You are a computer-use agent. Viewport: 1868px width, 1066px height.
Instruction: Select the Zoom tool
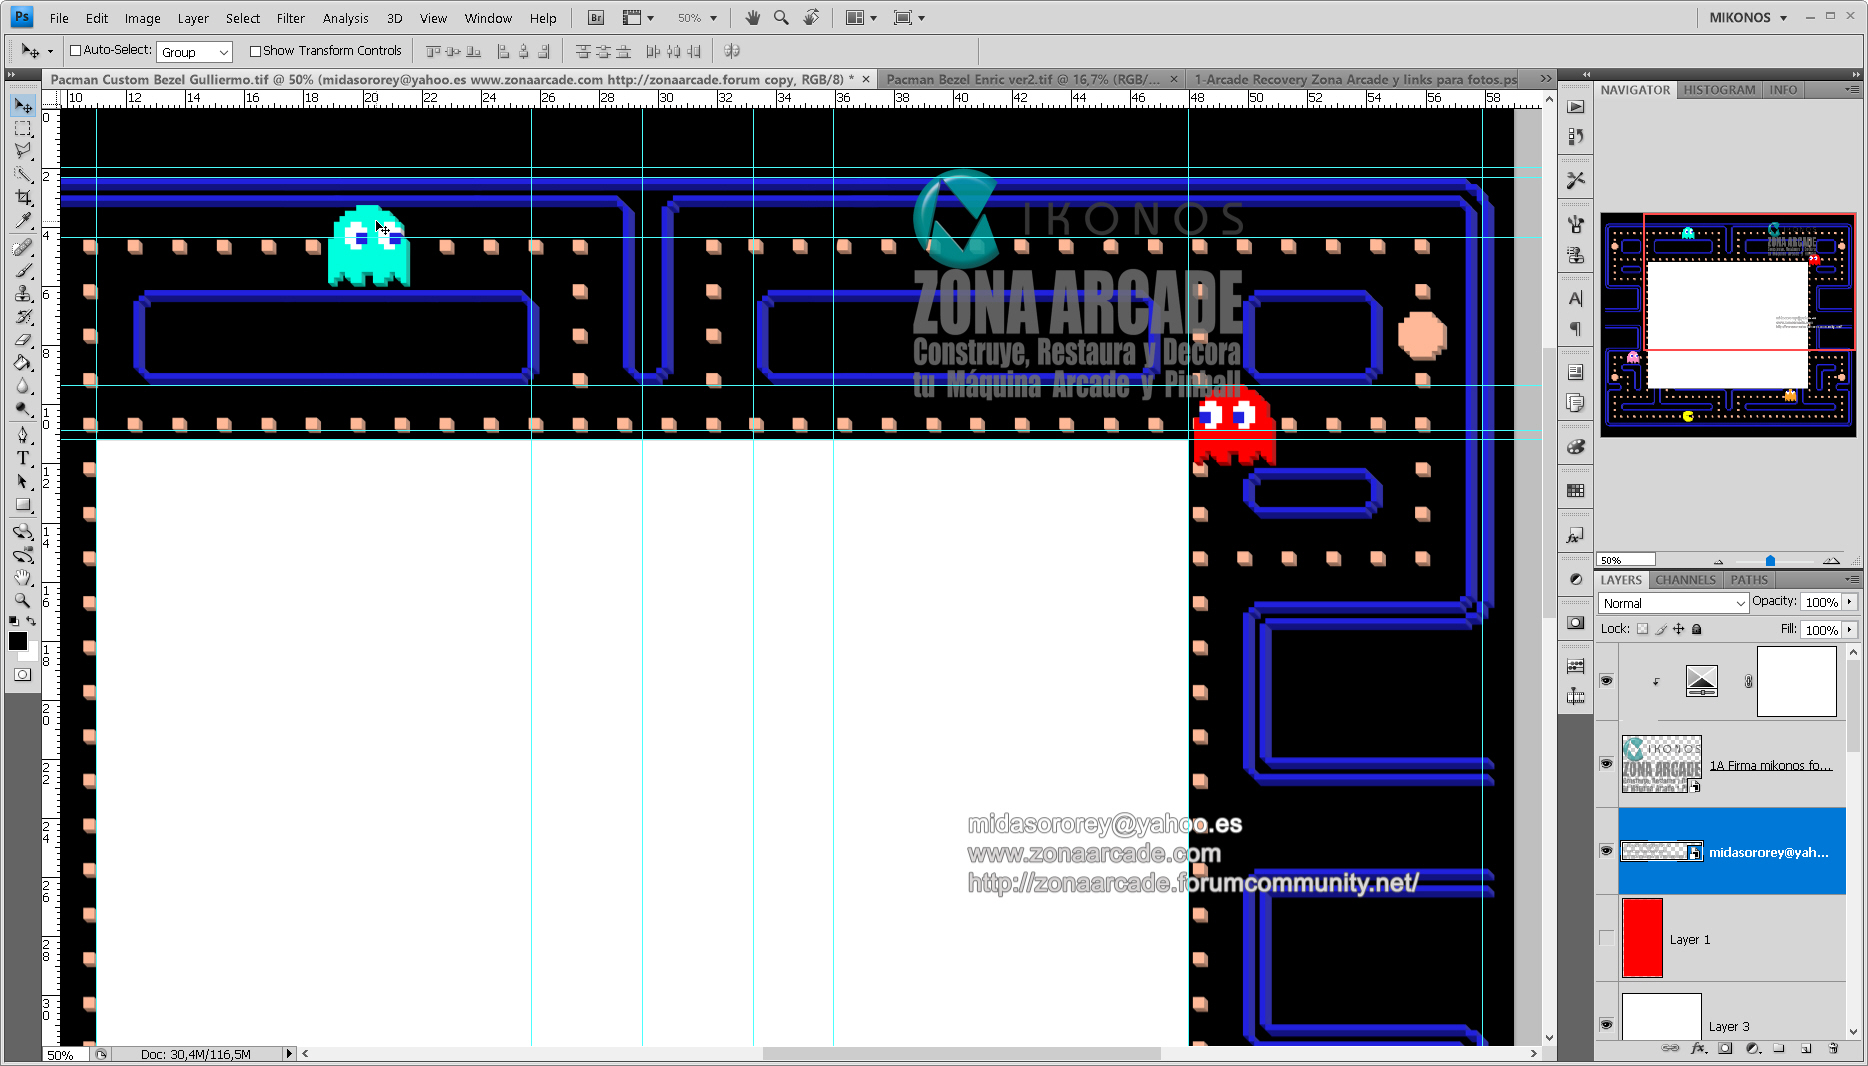(x=23, y=601)
